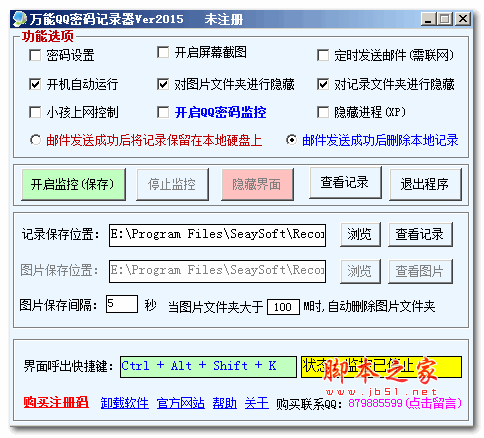The height and width of the screenshot is (438, 484).
Task: Click 卸载软件 link
Action: coord(125,403)
